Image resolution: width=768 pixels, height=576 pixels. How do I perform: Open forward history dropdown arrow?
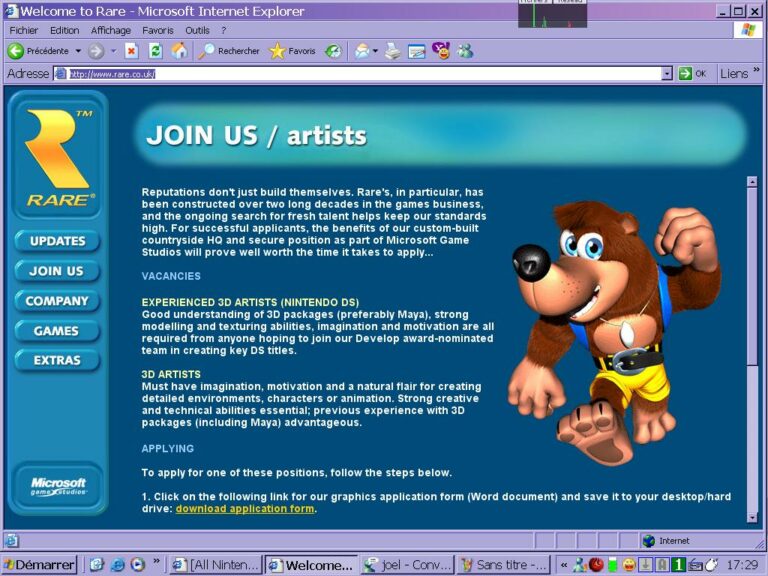[113, 51]
